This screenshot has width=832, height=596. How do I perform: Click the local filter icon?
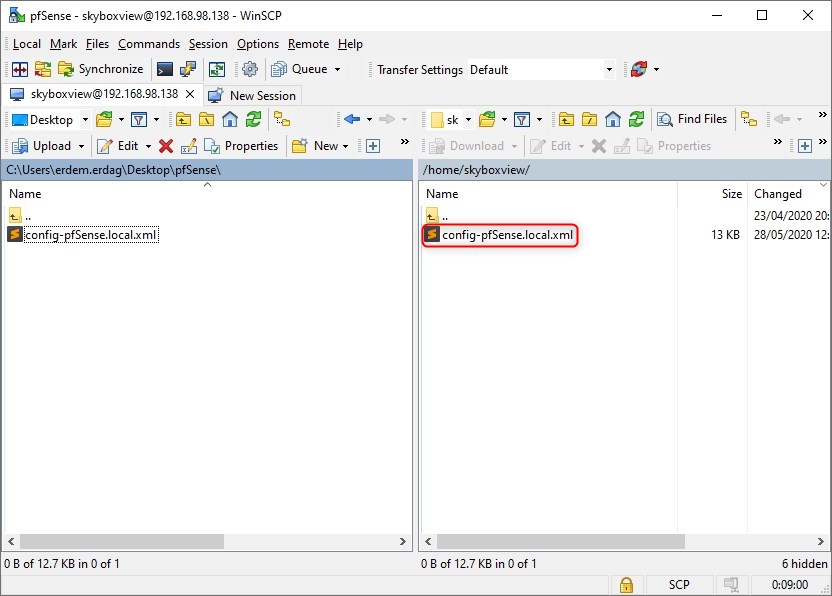click(x=139, y=119)
